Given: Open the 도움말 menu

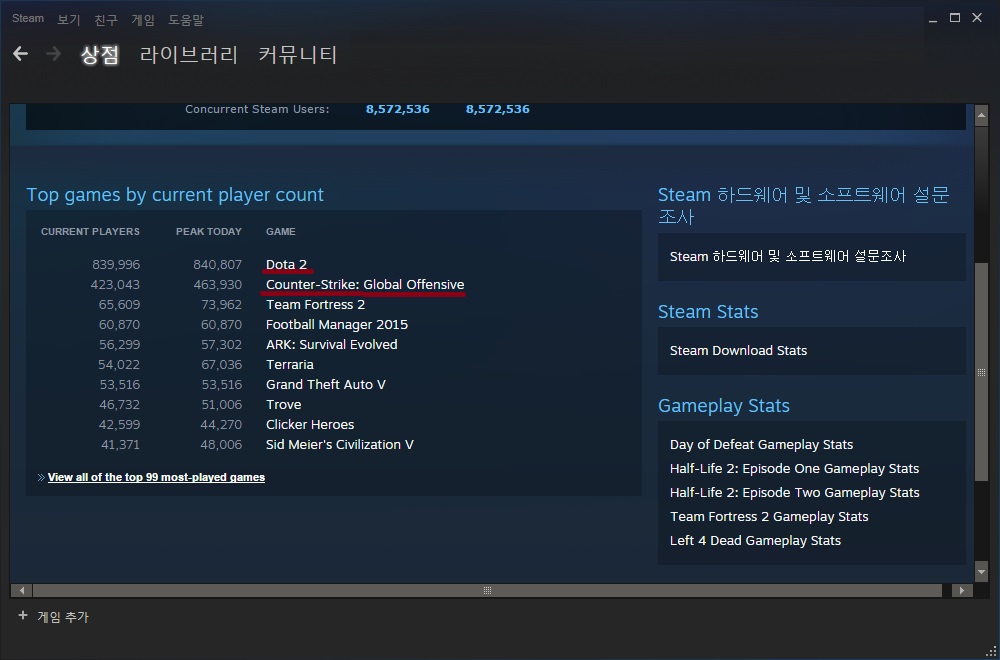Looking at the screenshot, I should point(185,19).
